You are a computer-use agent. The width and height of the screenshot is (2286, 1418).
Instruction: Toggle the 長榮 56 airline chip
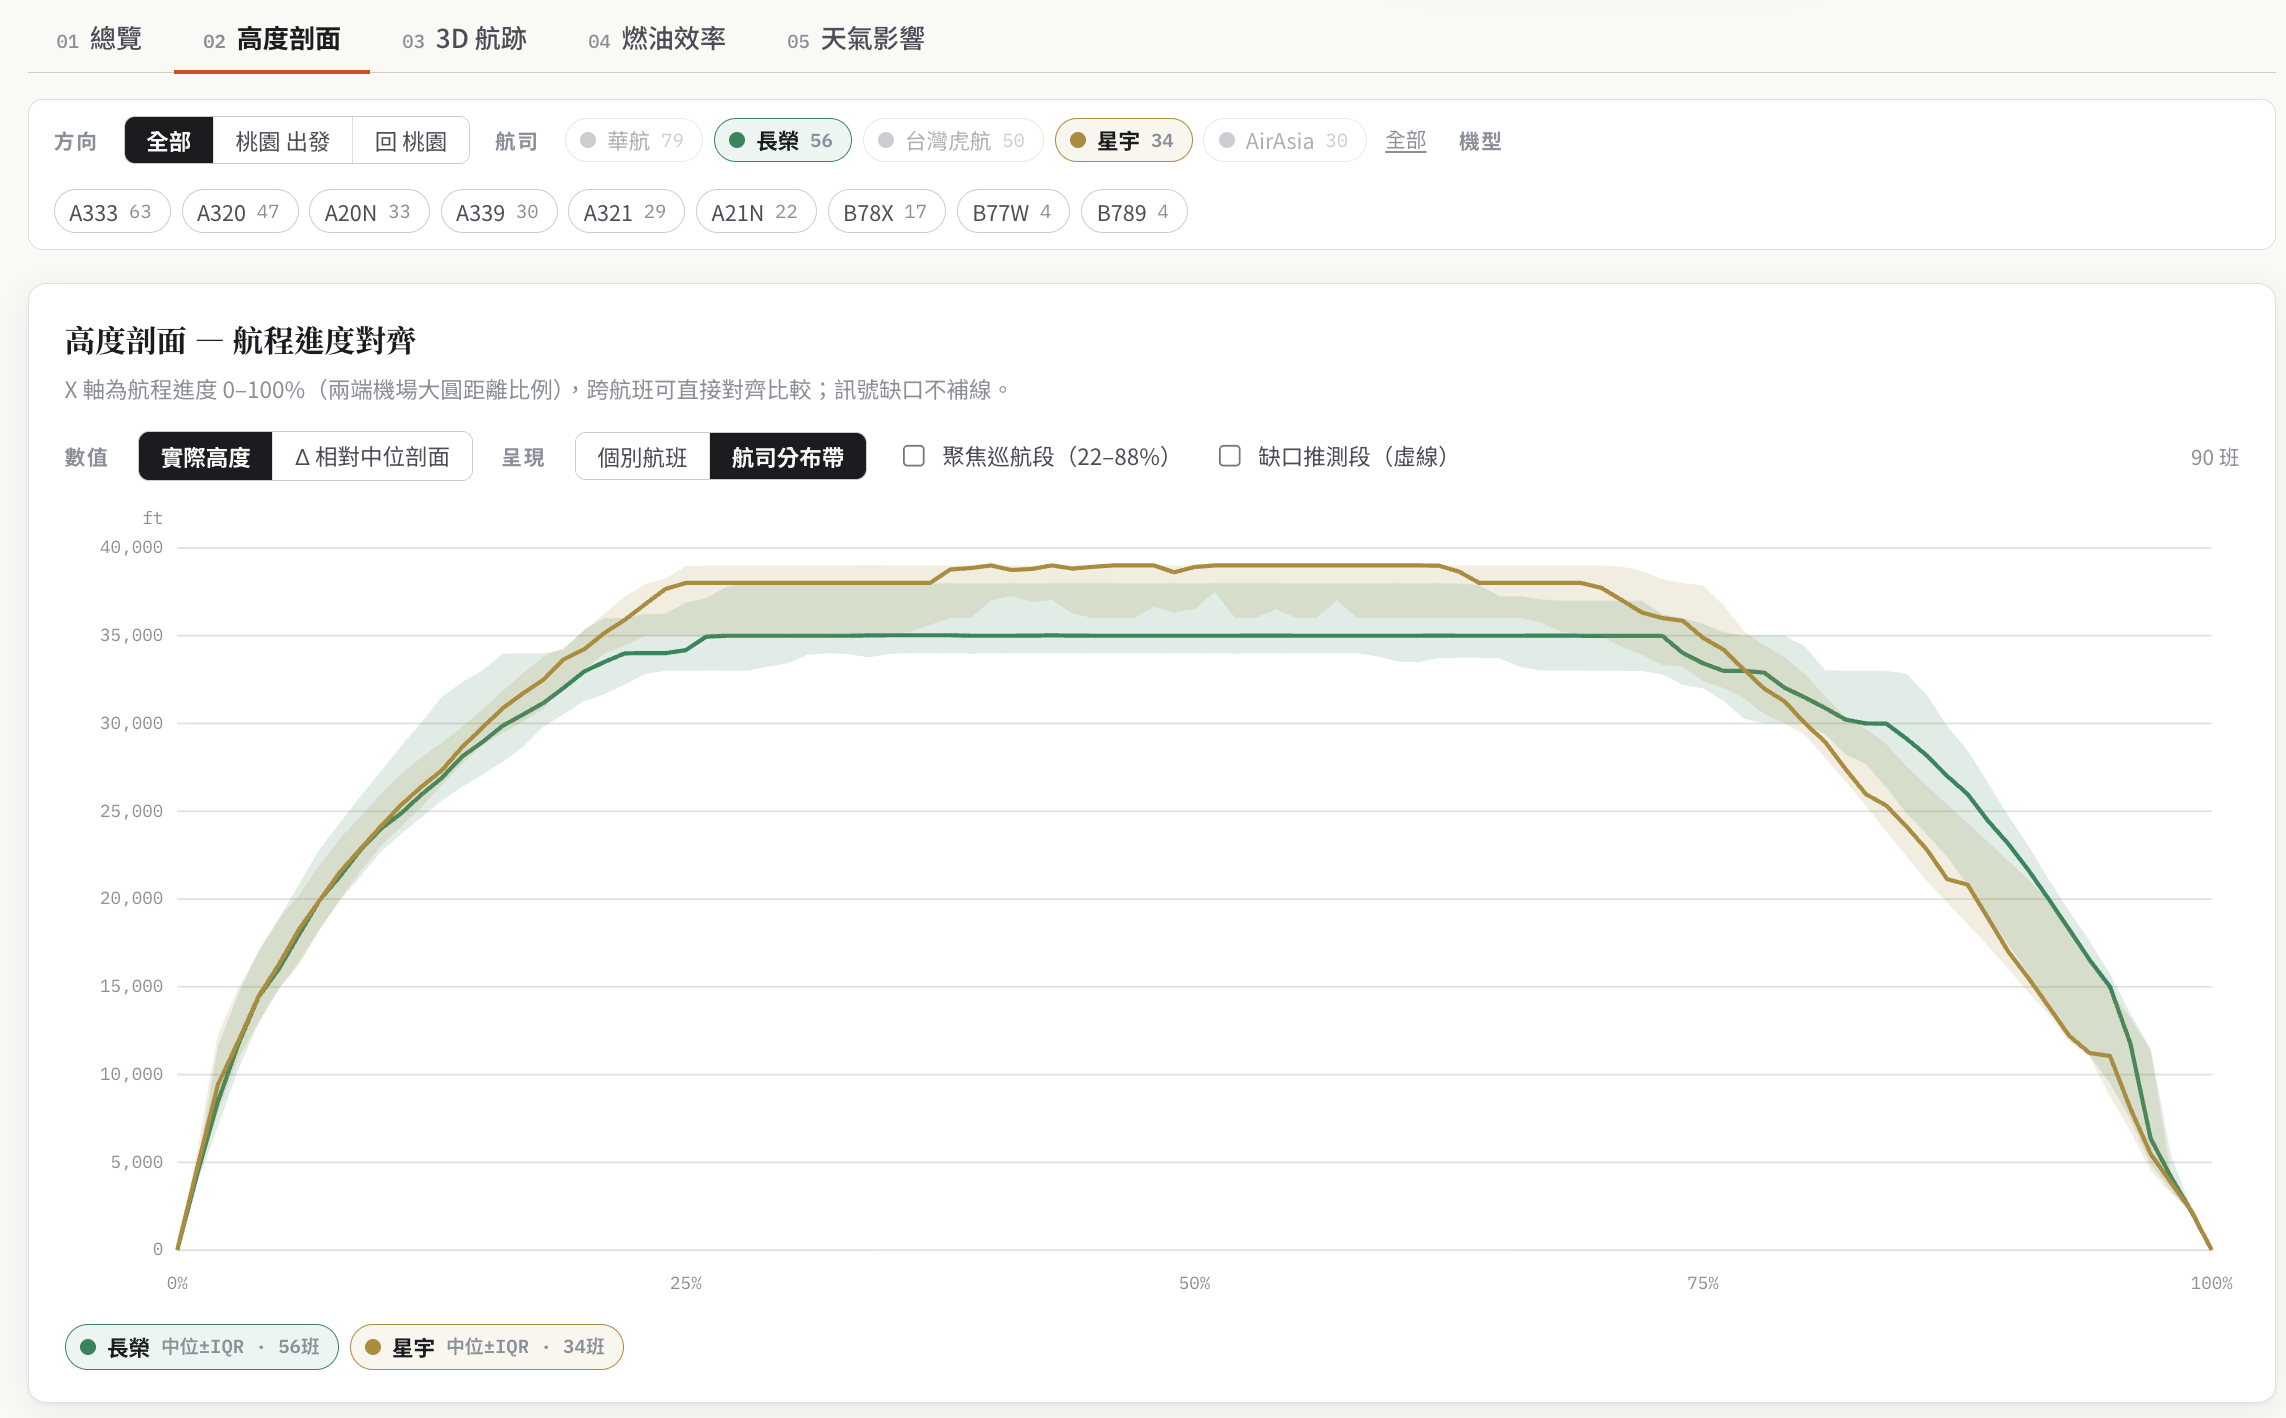[x=782, y=141]
